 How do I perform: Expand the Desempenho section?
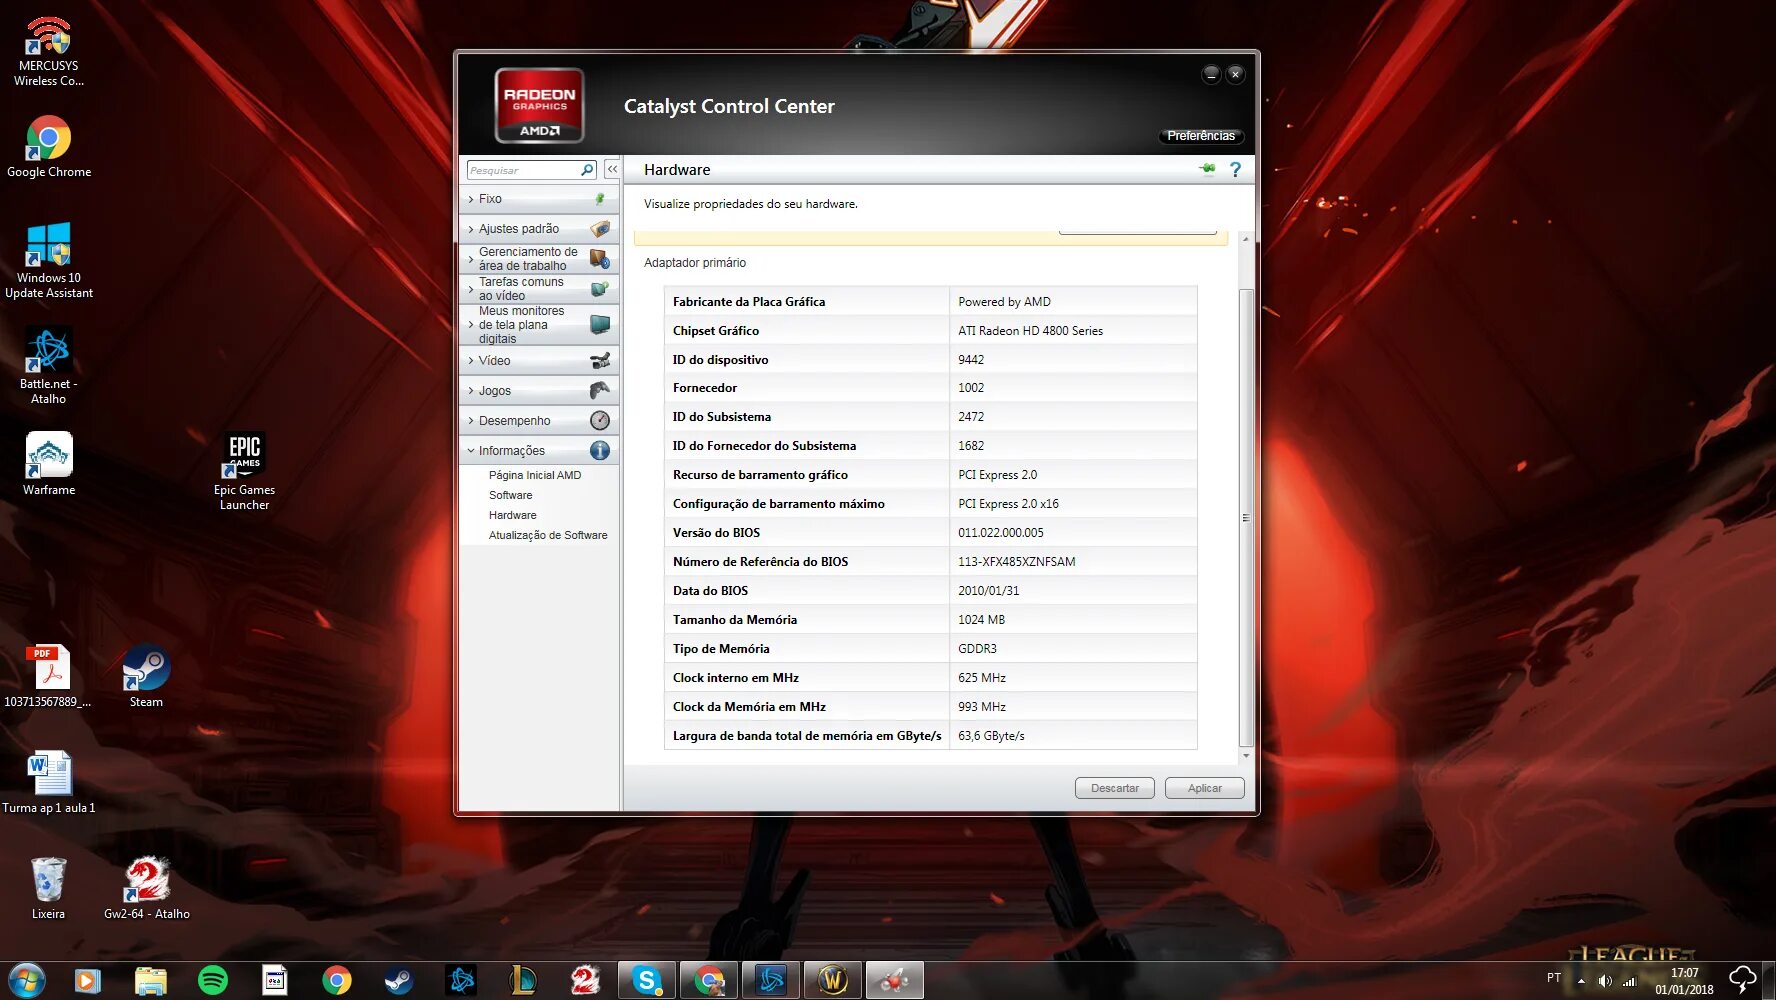click(x=539, y=420)
